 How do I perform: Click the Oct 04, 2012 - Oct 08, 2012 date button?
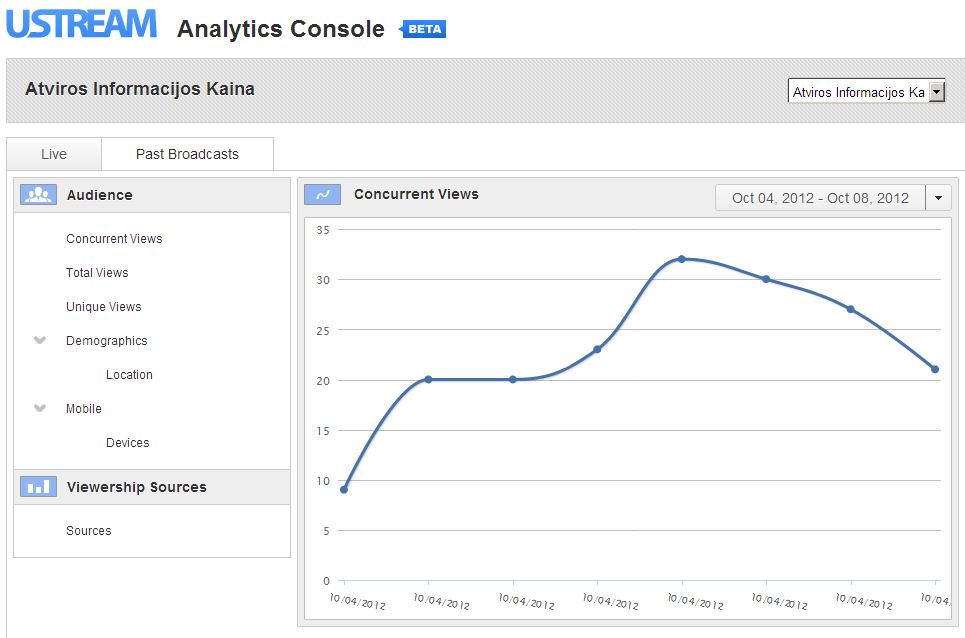click(x=820, y=198)
